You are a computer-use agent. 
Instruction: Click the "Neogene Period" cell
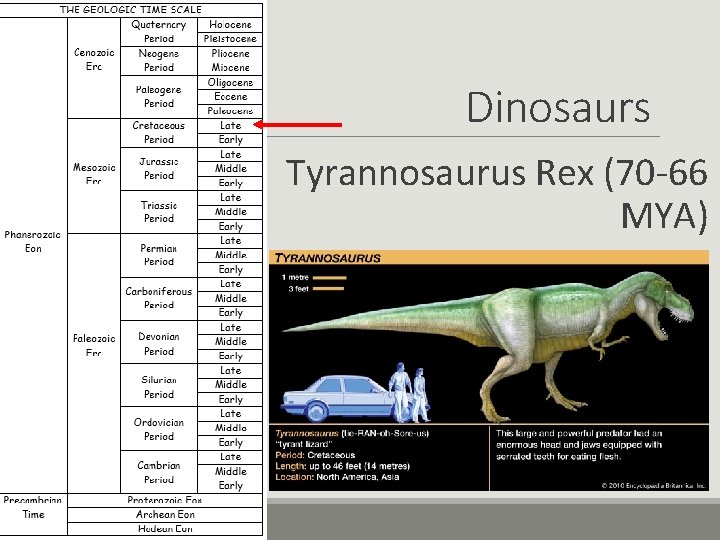tap(159, 61)
